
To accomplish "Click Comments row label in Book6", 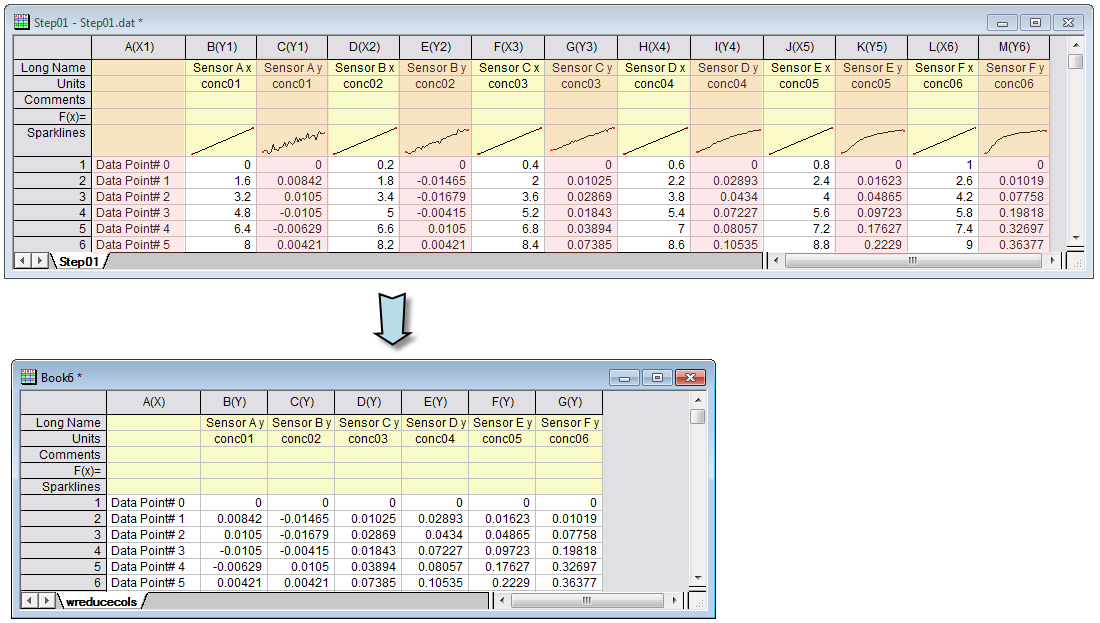I will 64,455.
